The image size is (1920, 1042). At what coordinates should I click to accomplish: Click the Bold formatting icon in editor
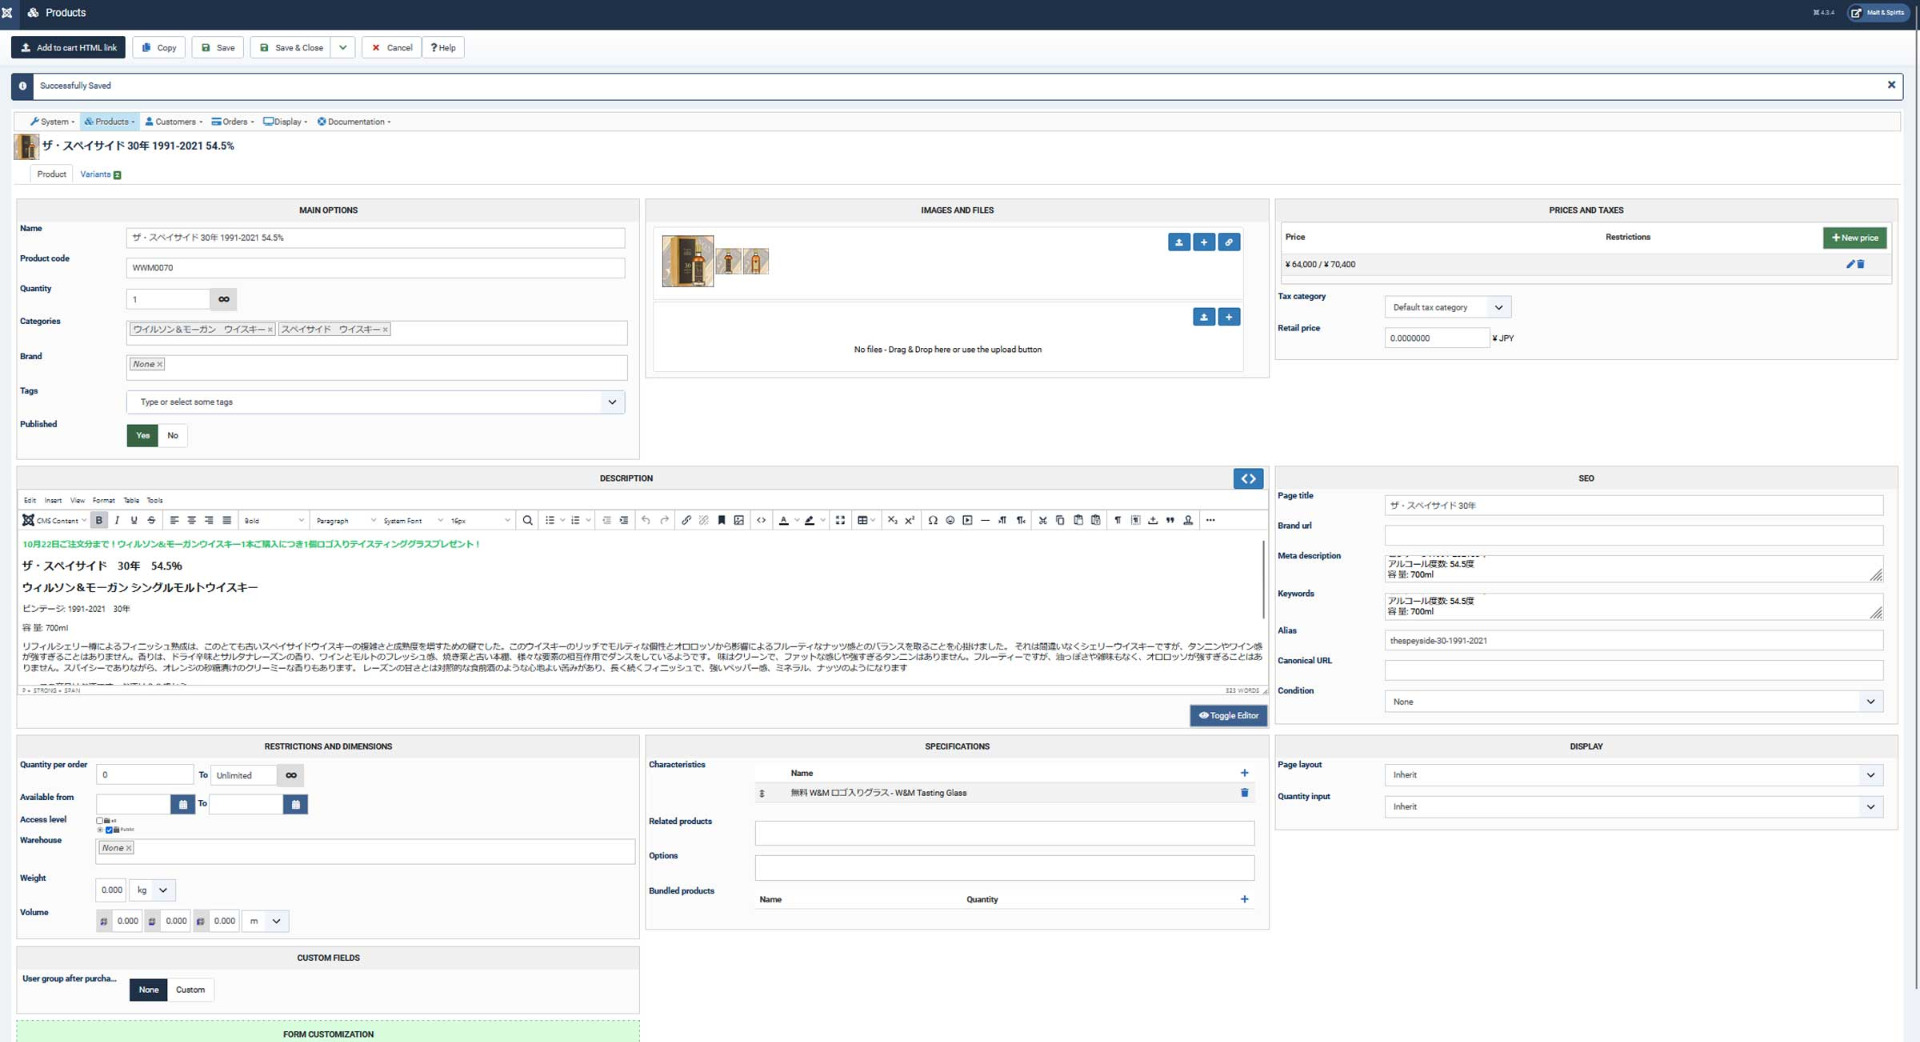coord(99,520)
